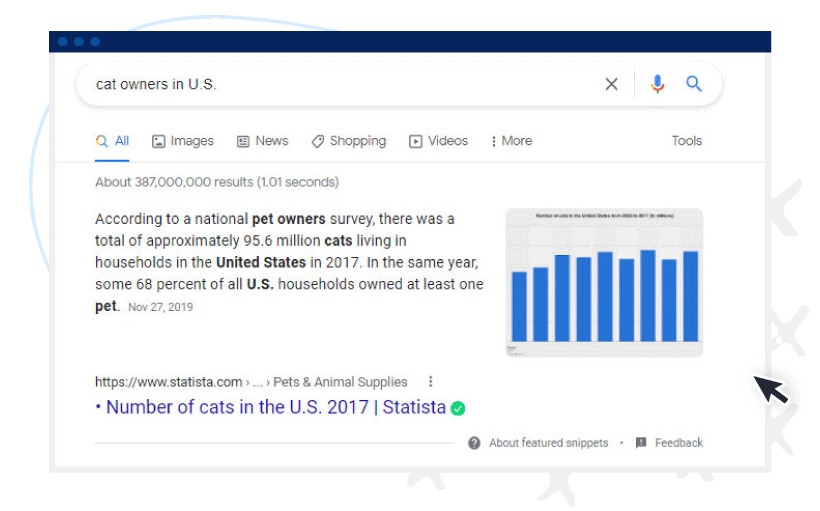Click the statista.com breadcrumb URL
Viewport: 820px width, 511px height.
click(x=169, y=381)
